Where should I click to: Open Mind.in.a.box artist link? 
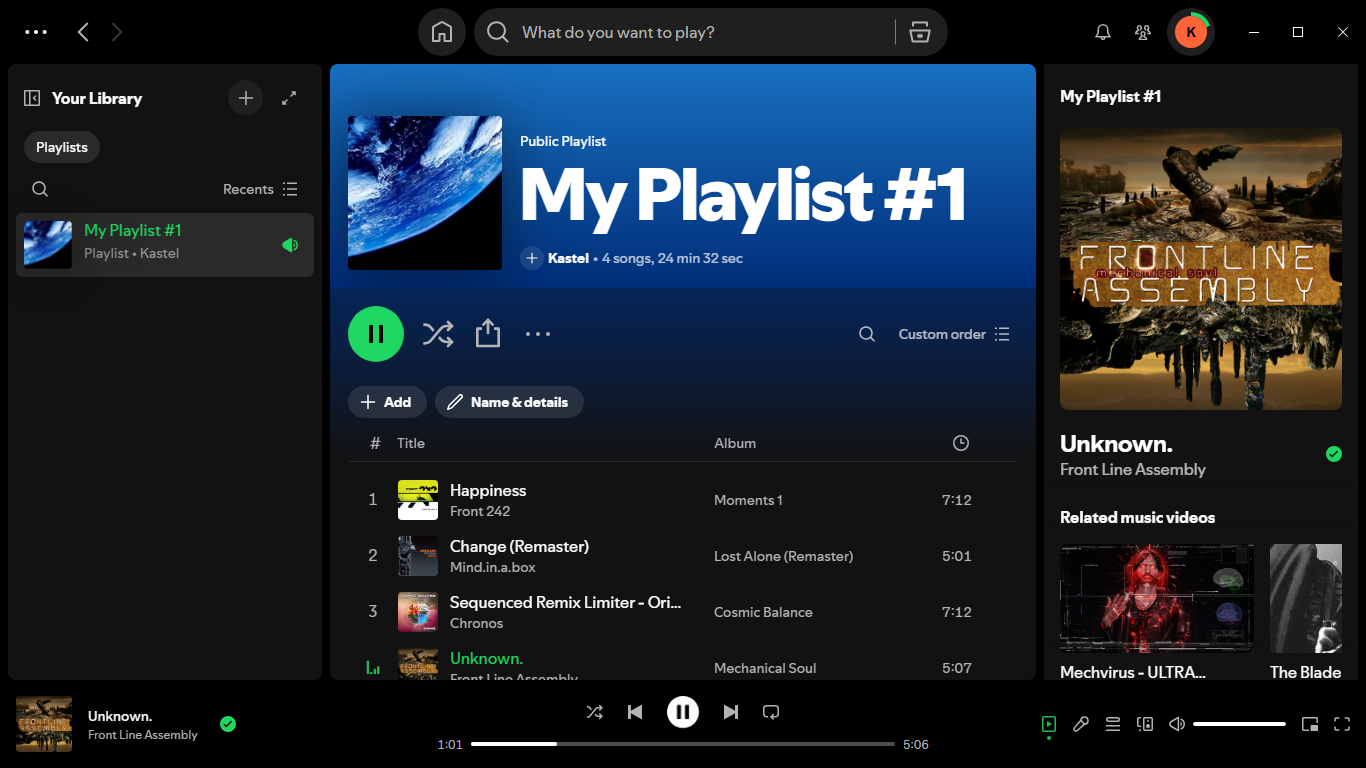[x=493, y=567]
